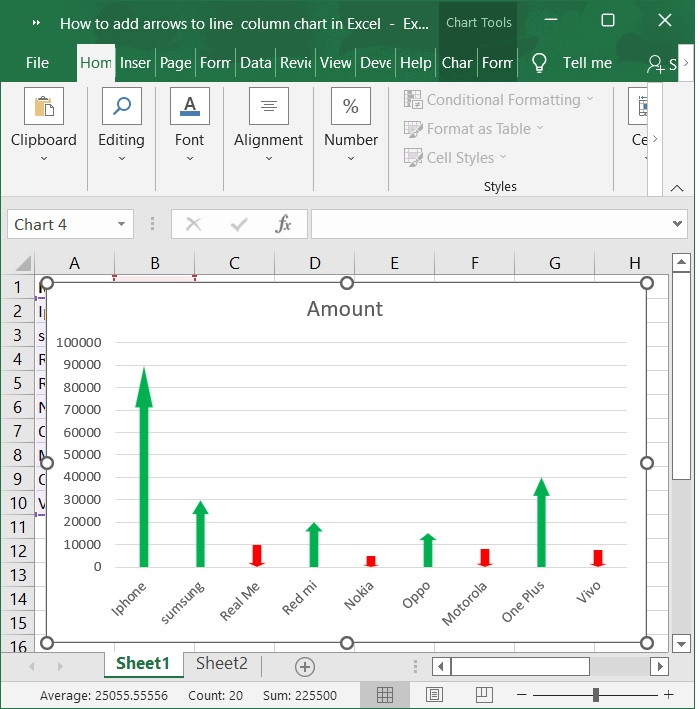Select row 12 header
Image resolution: width=700 pixels, height=709 pixels.
18,551
